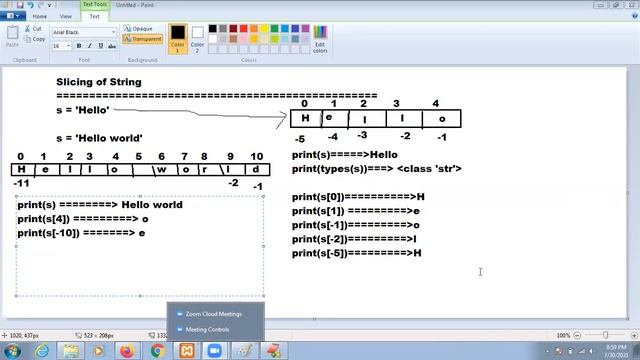Click the text 'Slicing of String' heading
640x360 pixels.
99,82
